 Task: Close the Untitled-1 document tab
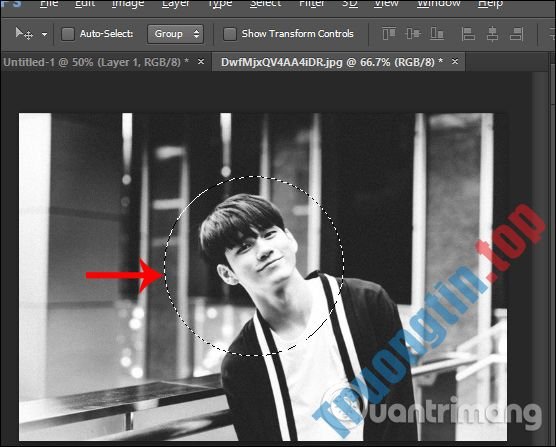201,62
